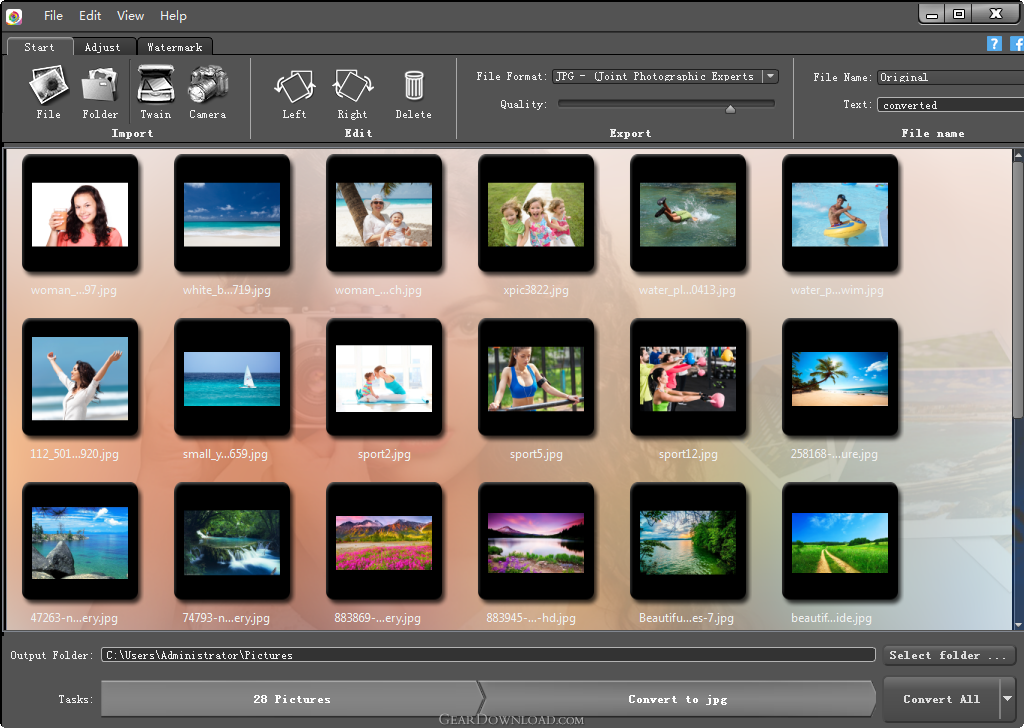This screenshot has height=728, width=1024.
Task: Switch to the Watermark tab
Action: [174, 47]
